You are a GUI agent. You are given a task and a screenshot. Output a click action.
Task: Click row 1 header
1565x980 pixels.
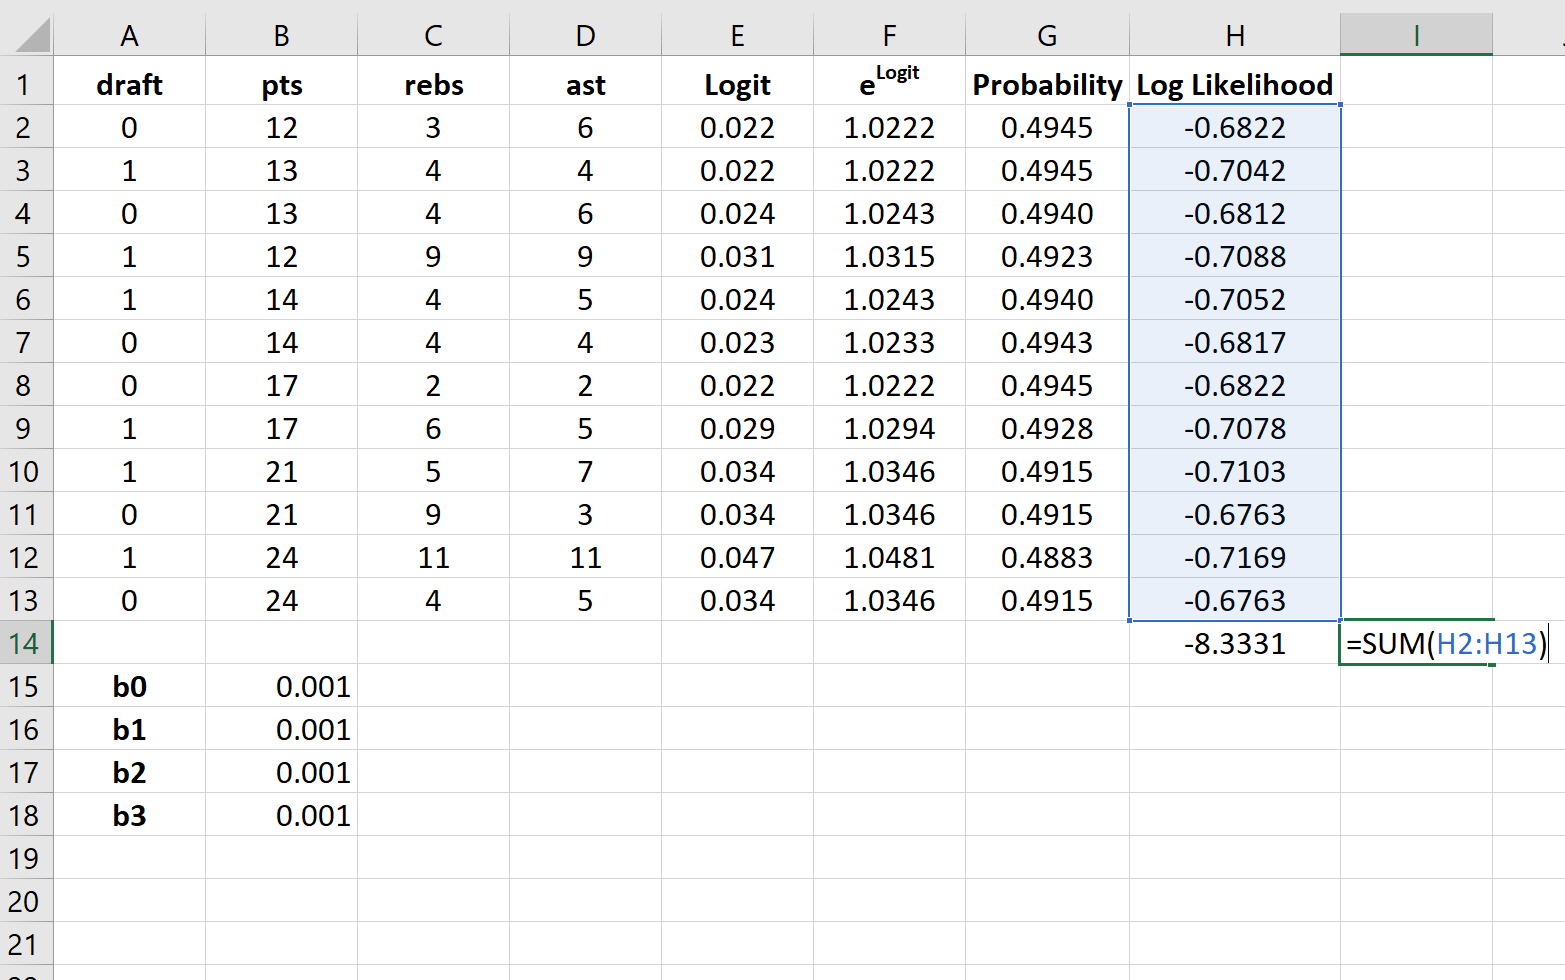tap(25, 85)
